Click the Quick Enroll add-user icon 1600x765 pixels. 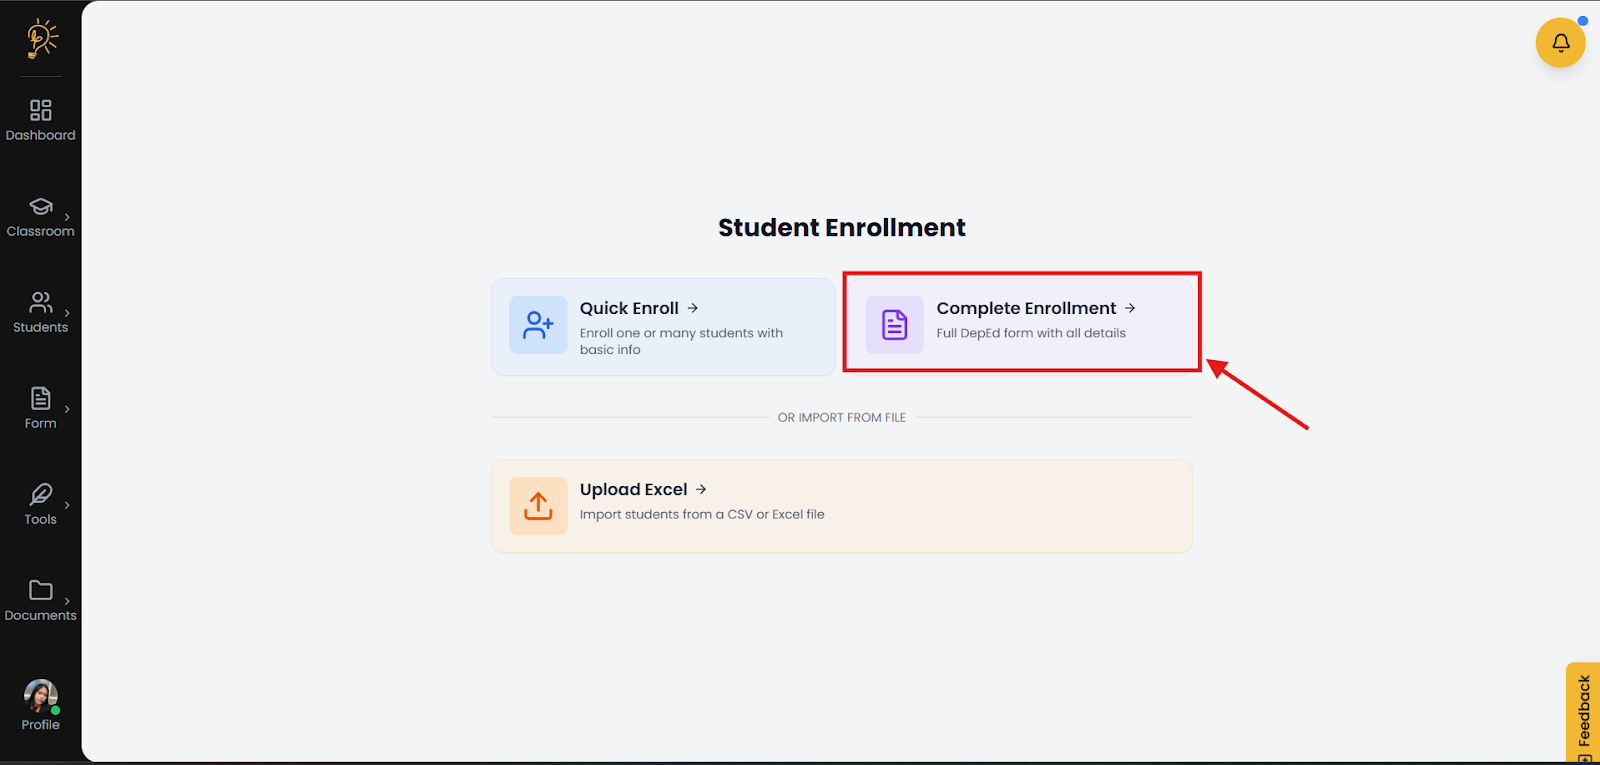coord(538,325)
